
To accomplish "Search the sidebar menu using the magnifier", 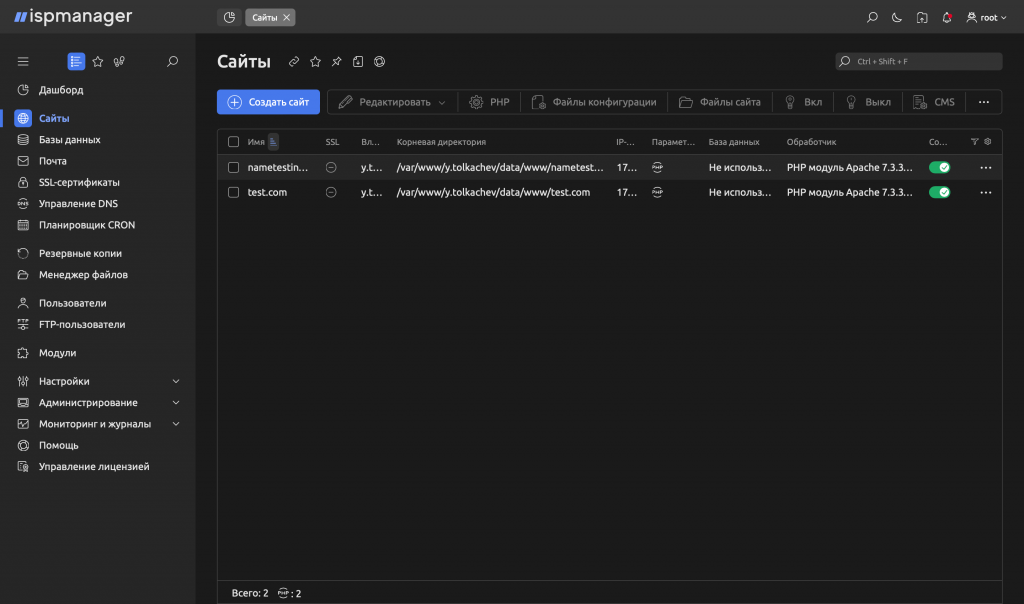I will pyautogui.click(x=172, y=61).
